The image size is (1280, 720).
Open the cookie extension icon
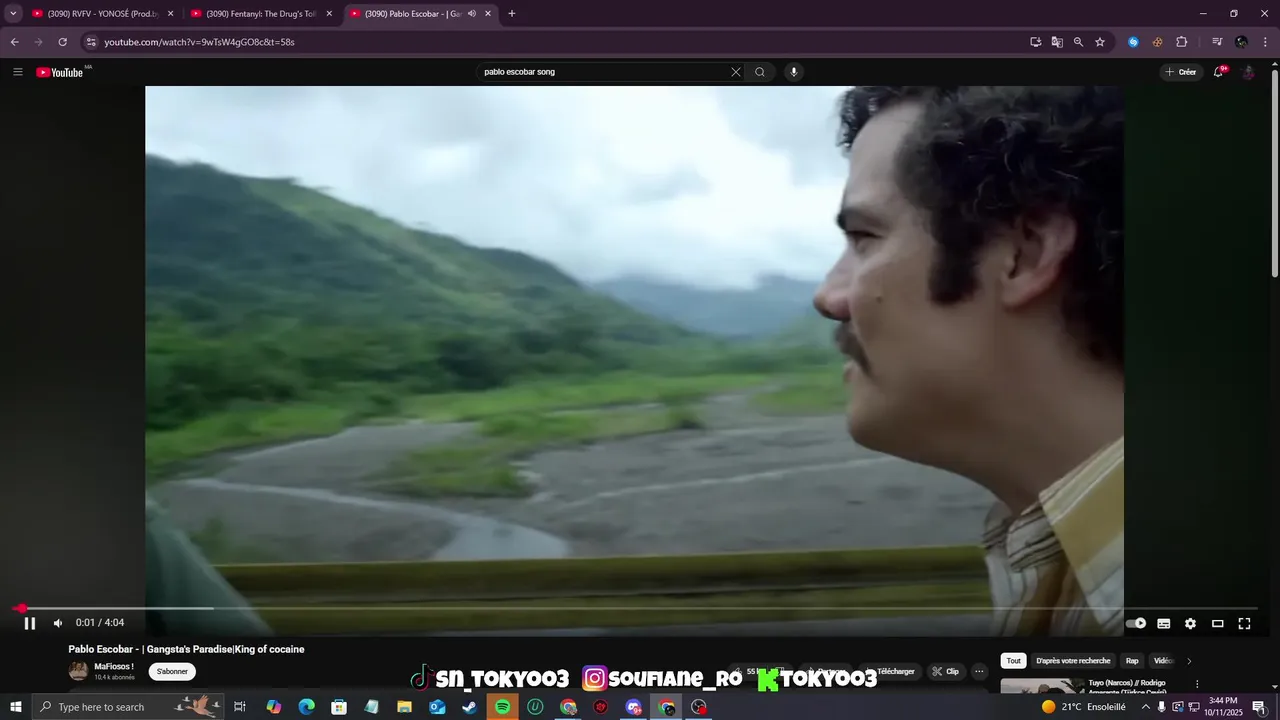(1157, 42)
